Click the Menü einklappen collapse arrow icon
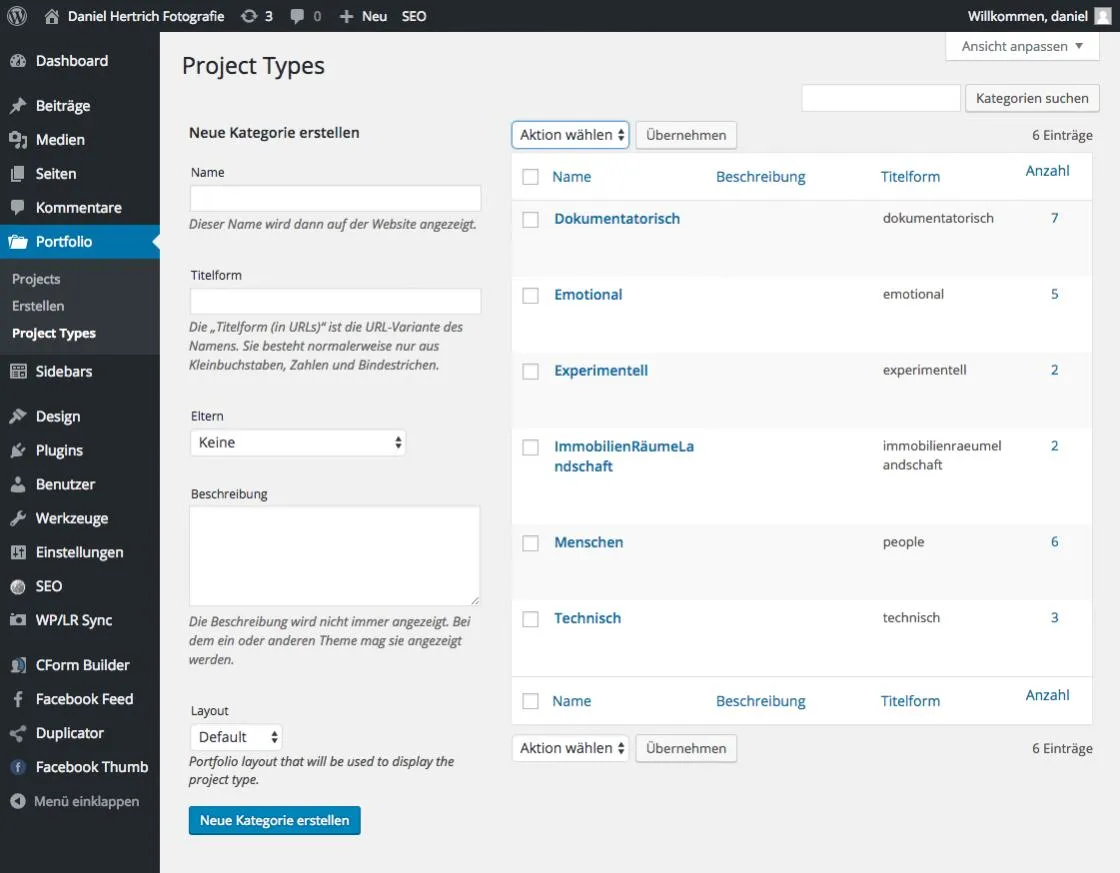Screen dimensions: 1120x873 (19, 802)
